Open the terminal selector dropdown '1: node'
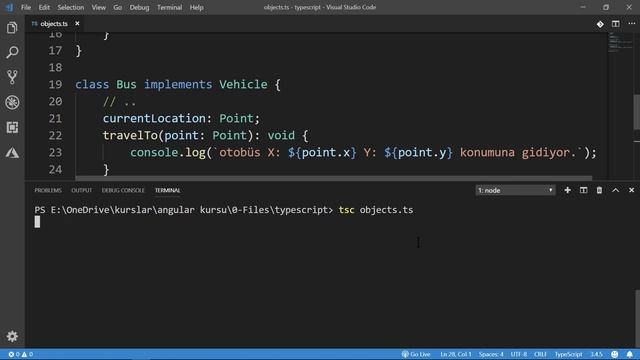Screen dimensions: 640x360 515,190
